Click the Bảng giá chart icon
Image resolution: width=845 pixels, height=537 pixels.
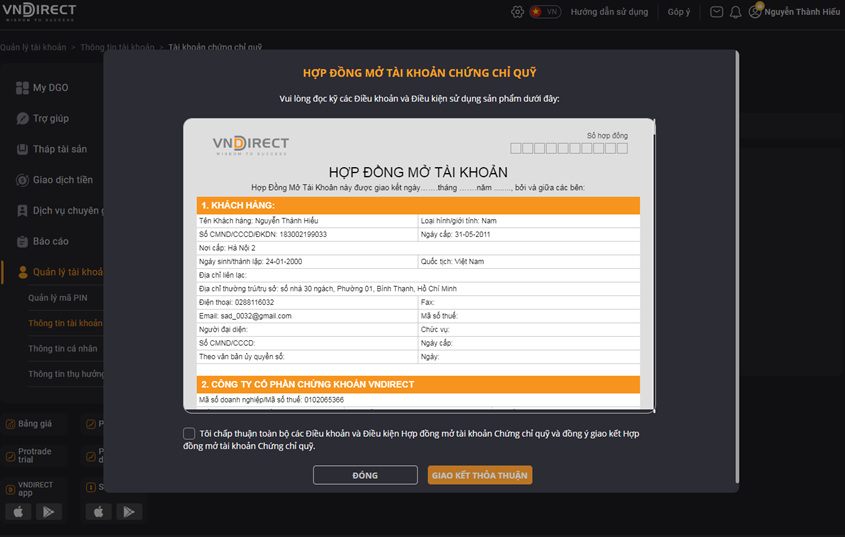click(10, 424)
